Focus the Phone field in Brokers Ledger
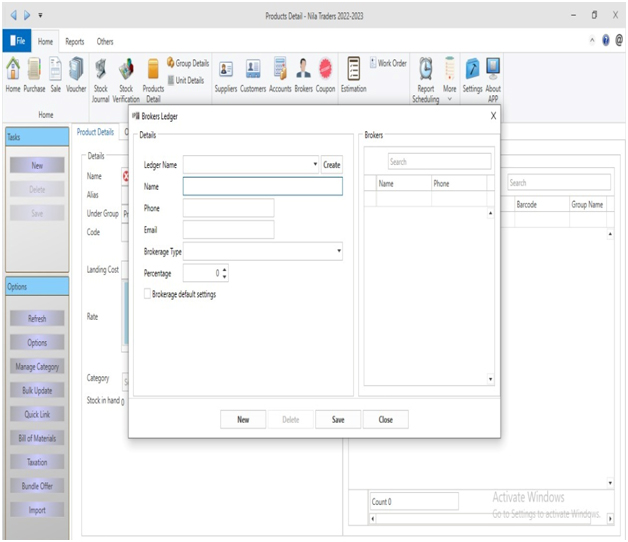 [x=229, y=208]
